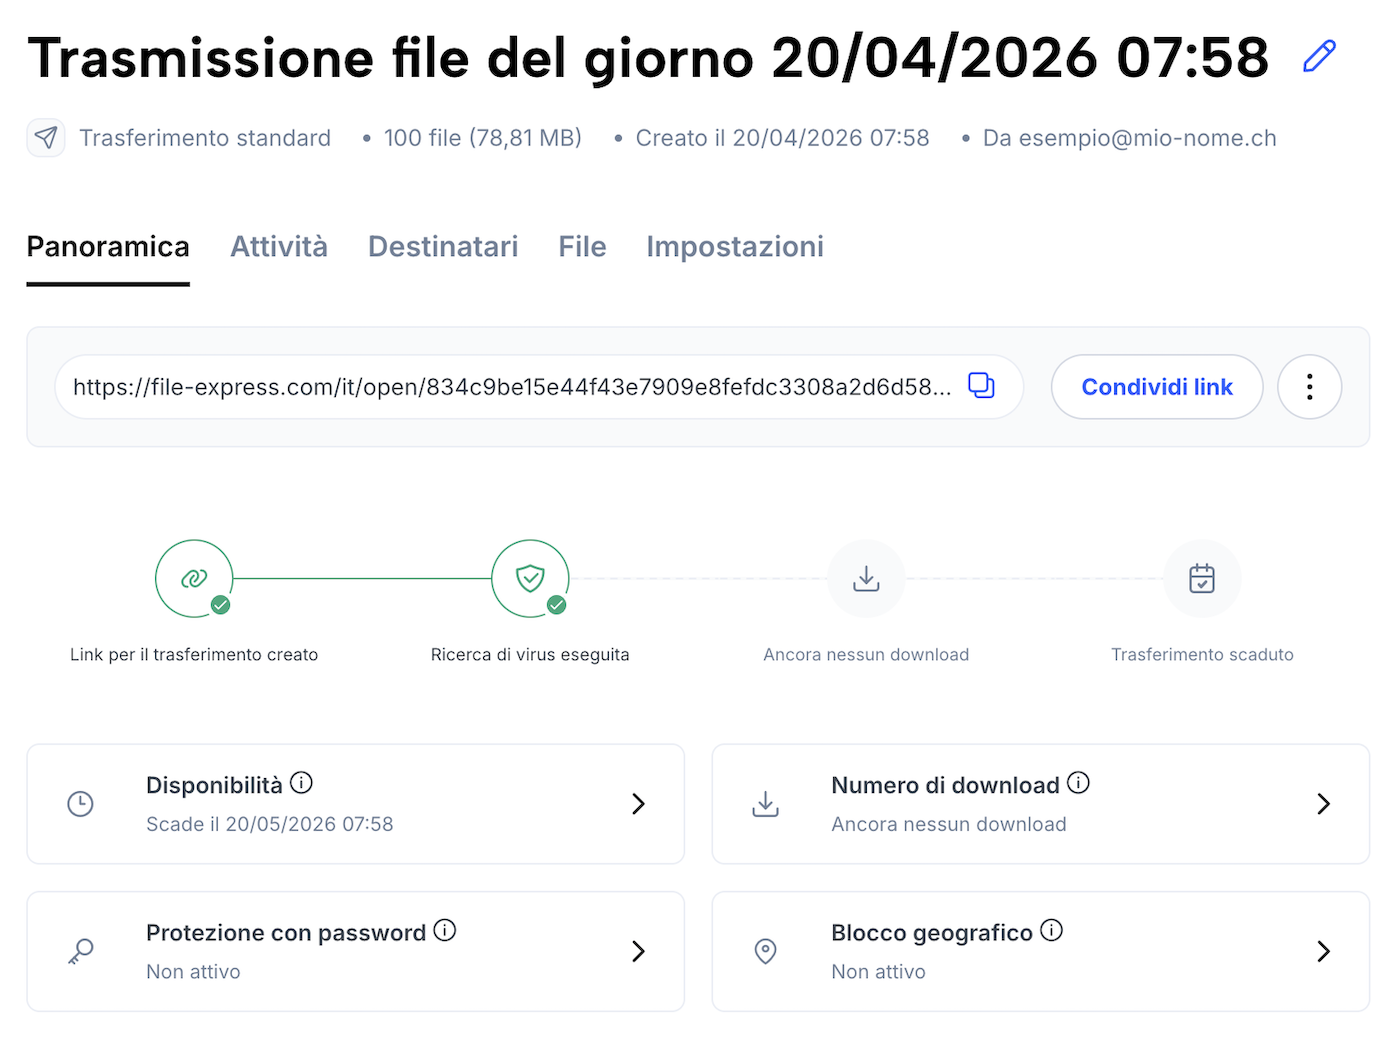Click the calendar expired-transfer step icon
Viewport: 1400px width, 1049px height.
tap(1202, 578)
